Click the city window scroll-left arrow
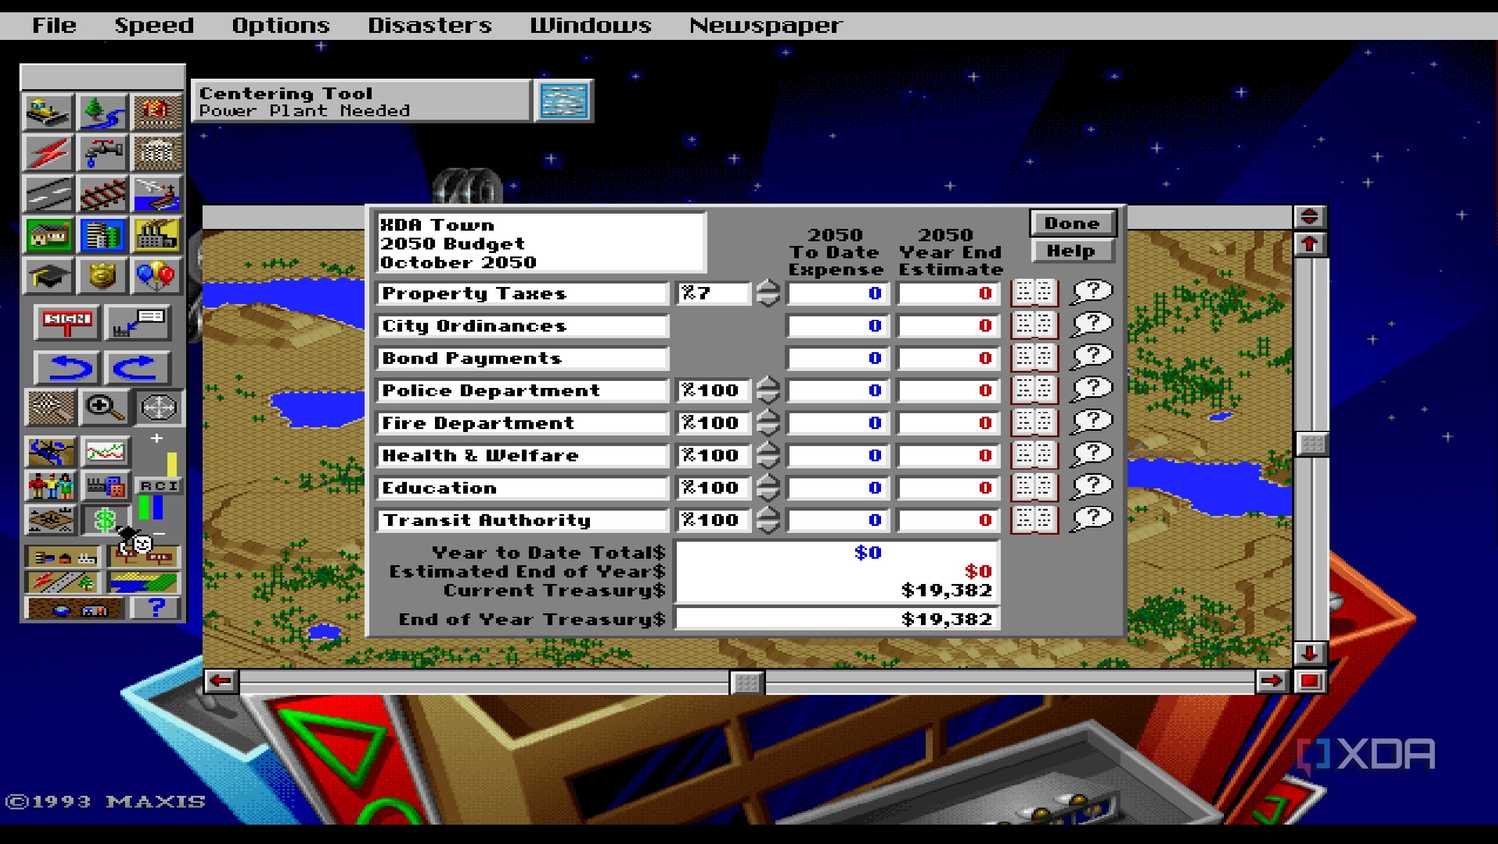The width and height of the screenshot is (1498, 844). (221, 681)
